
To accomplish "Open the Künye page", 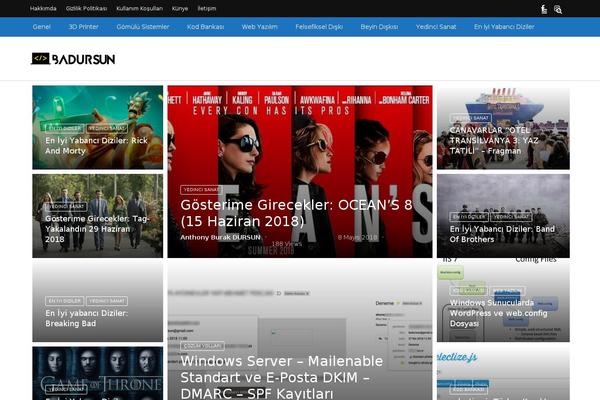I will (x=180, y=8).
